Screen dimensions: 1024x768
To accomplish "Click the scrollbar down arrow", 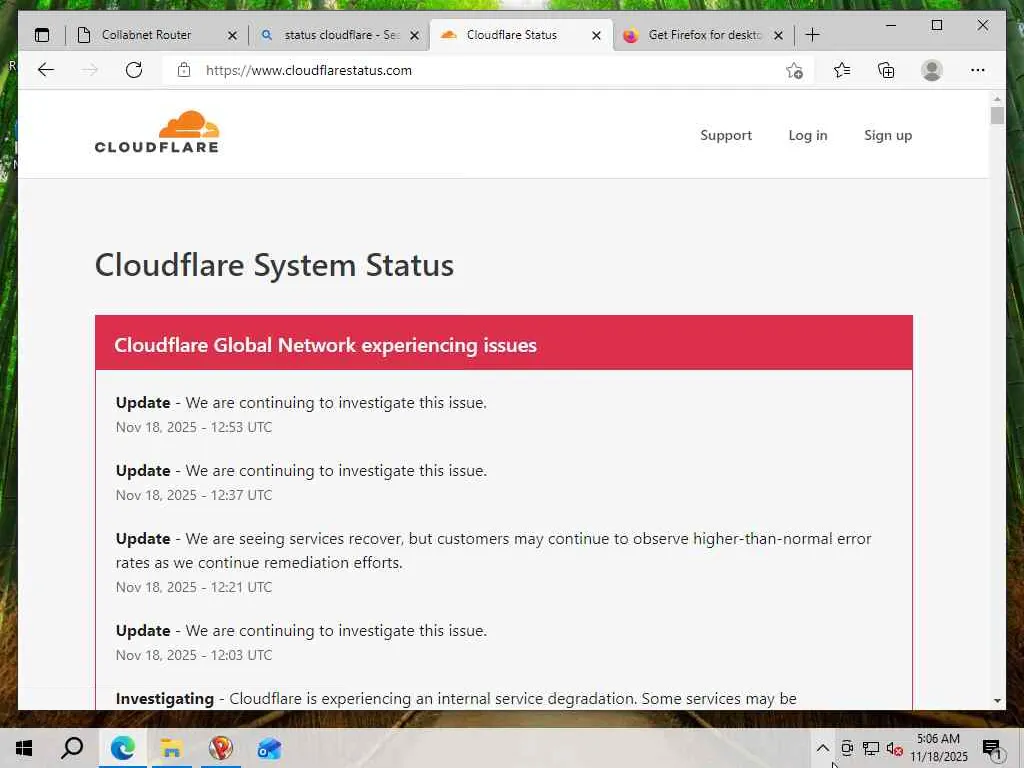I will pyautogui.click(x=997, y=701).
